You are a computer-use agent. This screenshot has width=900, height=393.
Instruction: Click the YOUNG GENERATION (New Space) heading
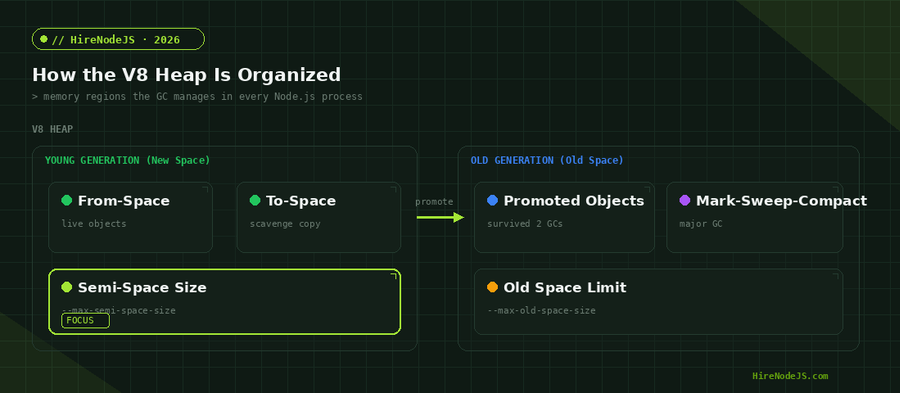click(x=127, y=160)
